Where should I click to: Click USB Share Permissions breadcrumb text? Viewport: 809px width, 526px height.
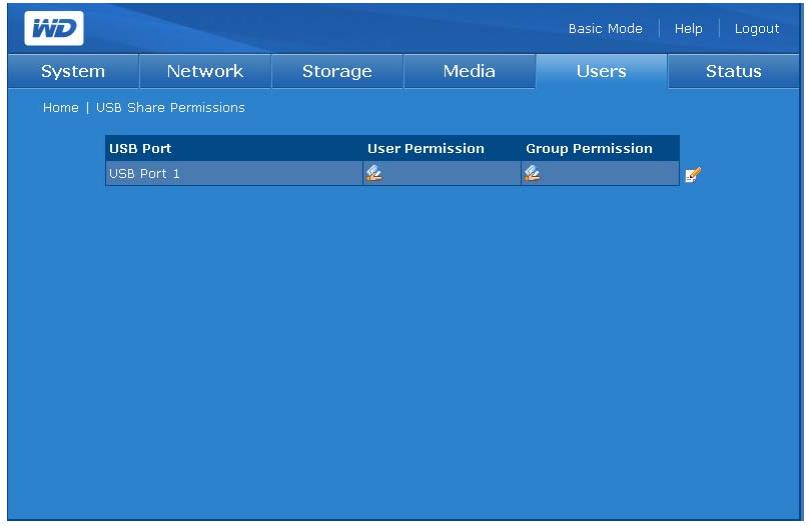coord(170,107)
